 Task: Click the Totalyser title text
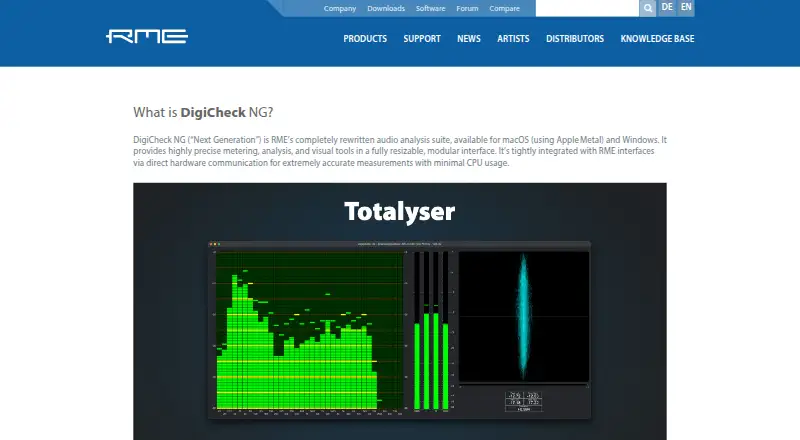[399, 212]
